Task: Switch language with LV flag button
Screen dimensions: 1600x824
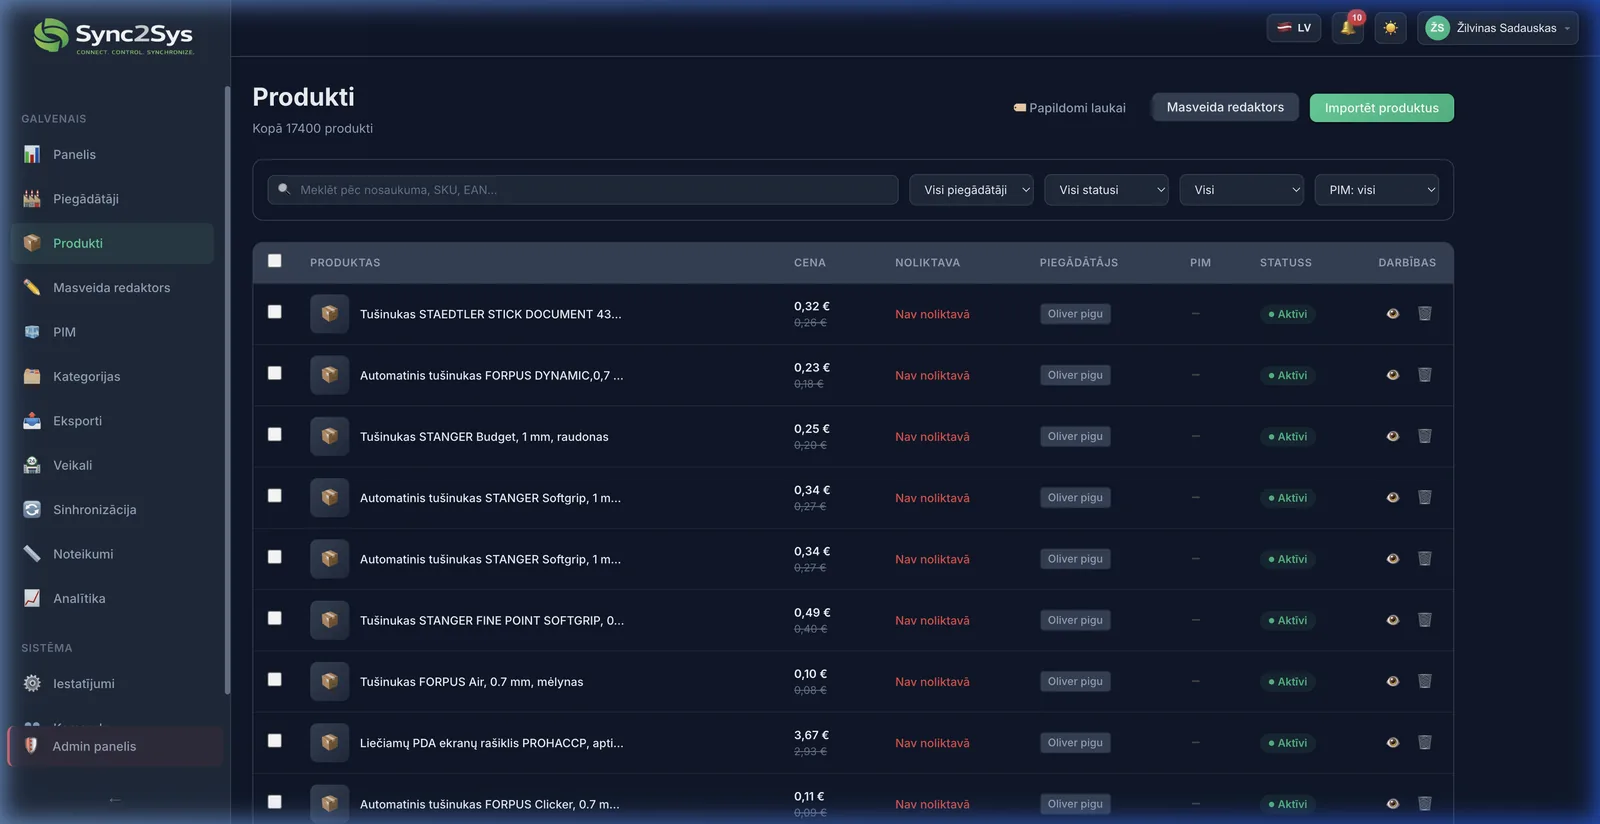Action: click(1294, 28)
